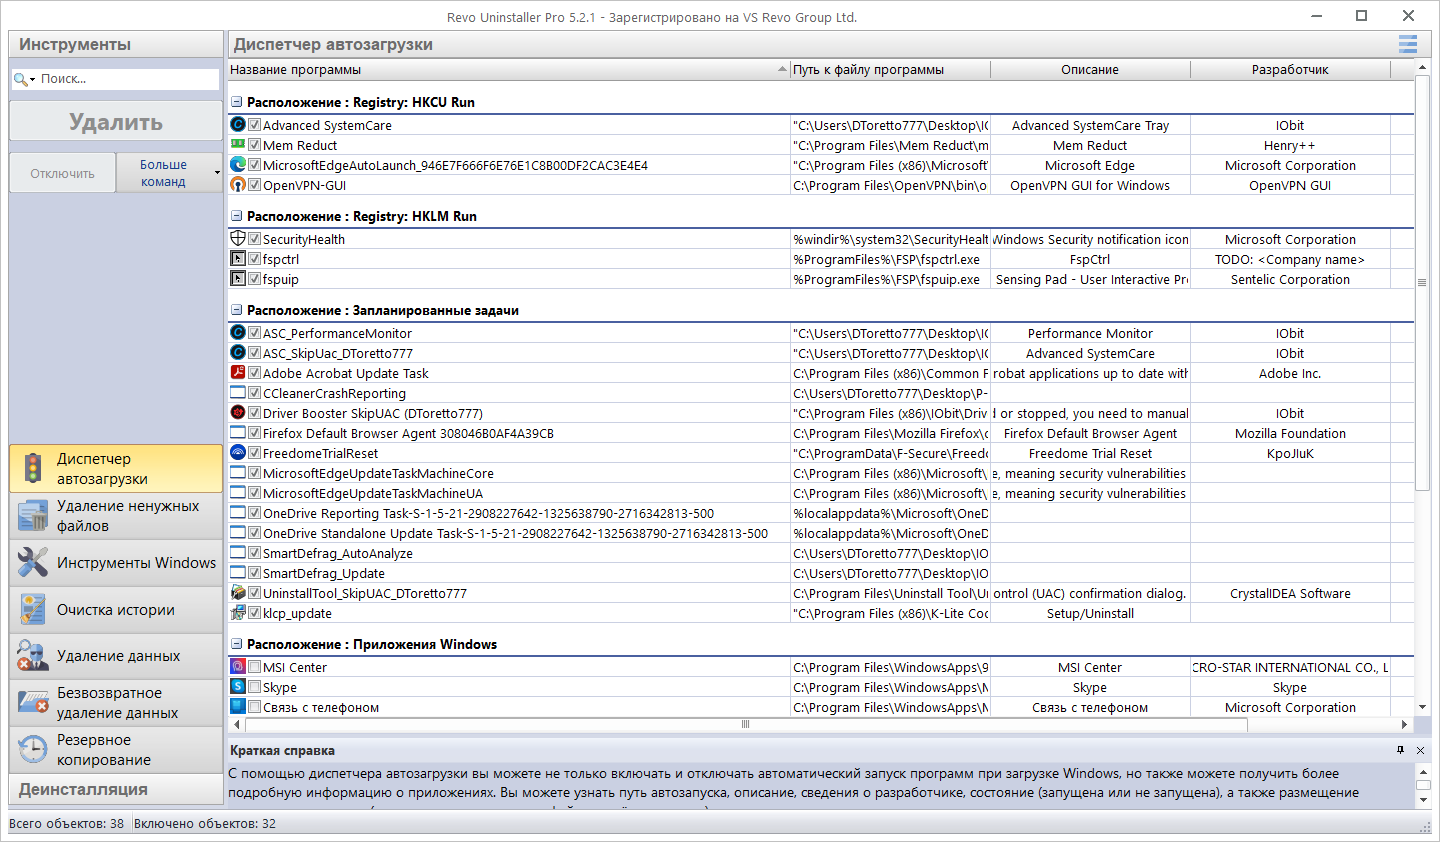Click the traffic light icon of Диспетчер автозагрузки
Viewport: 1440px width, 842px height.
click(x=33, y=468)
